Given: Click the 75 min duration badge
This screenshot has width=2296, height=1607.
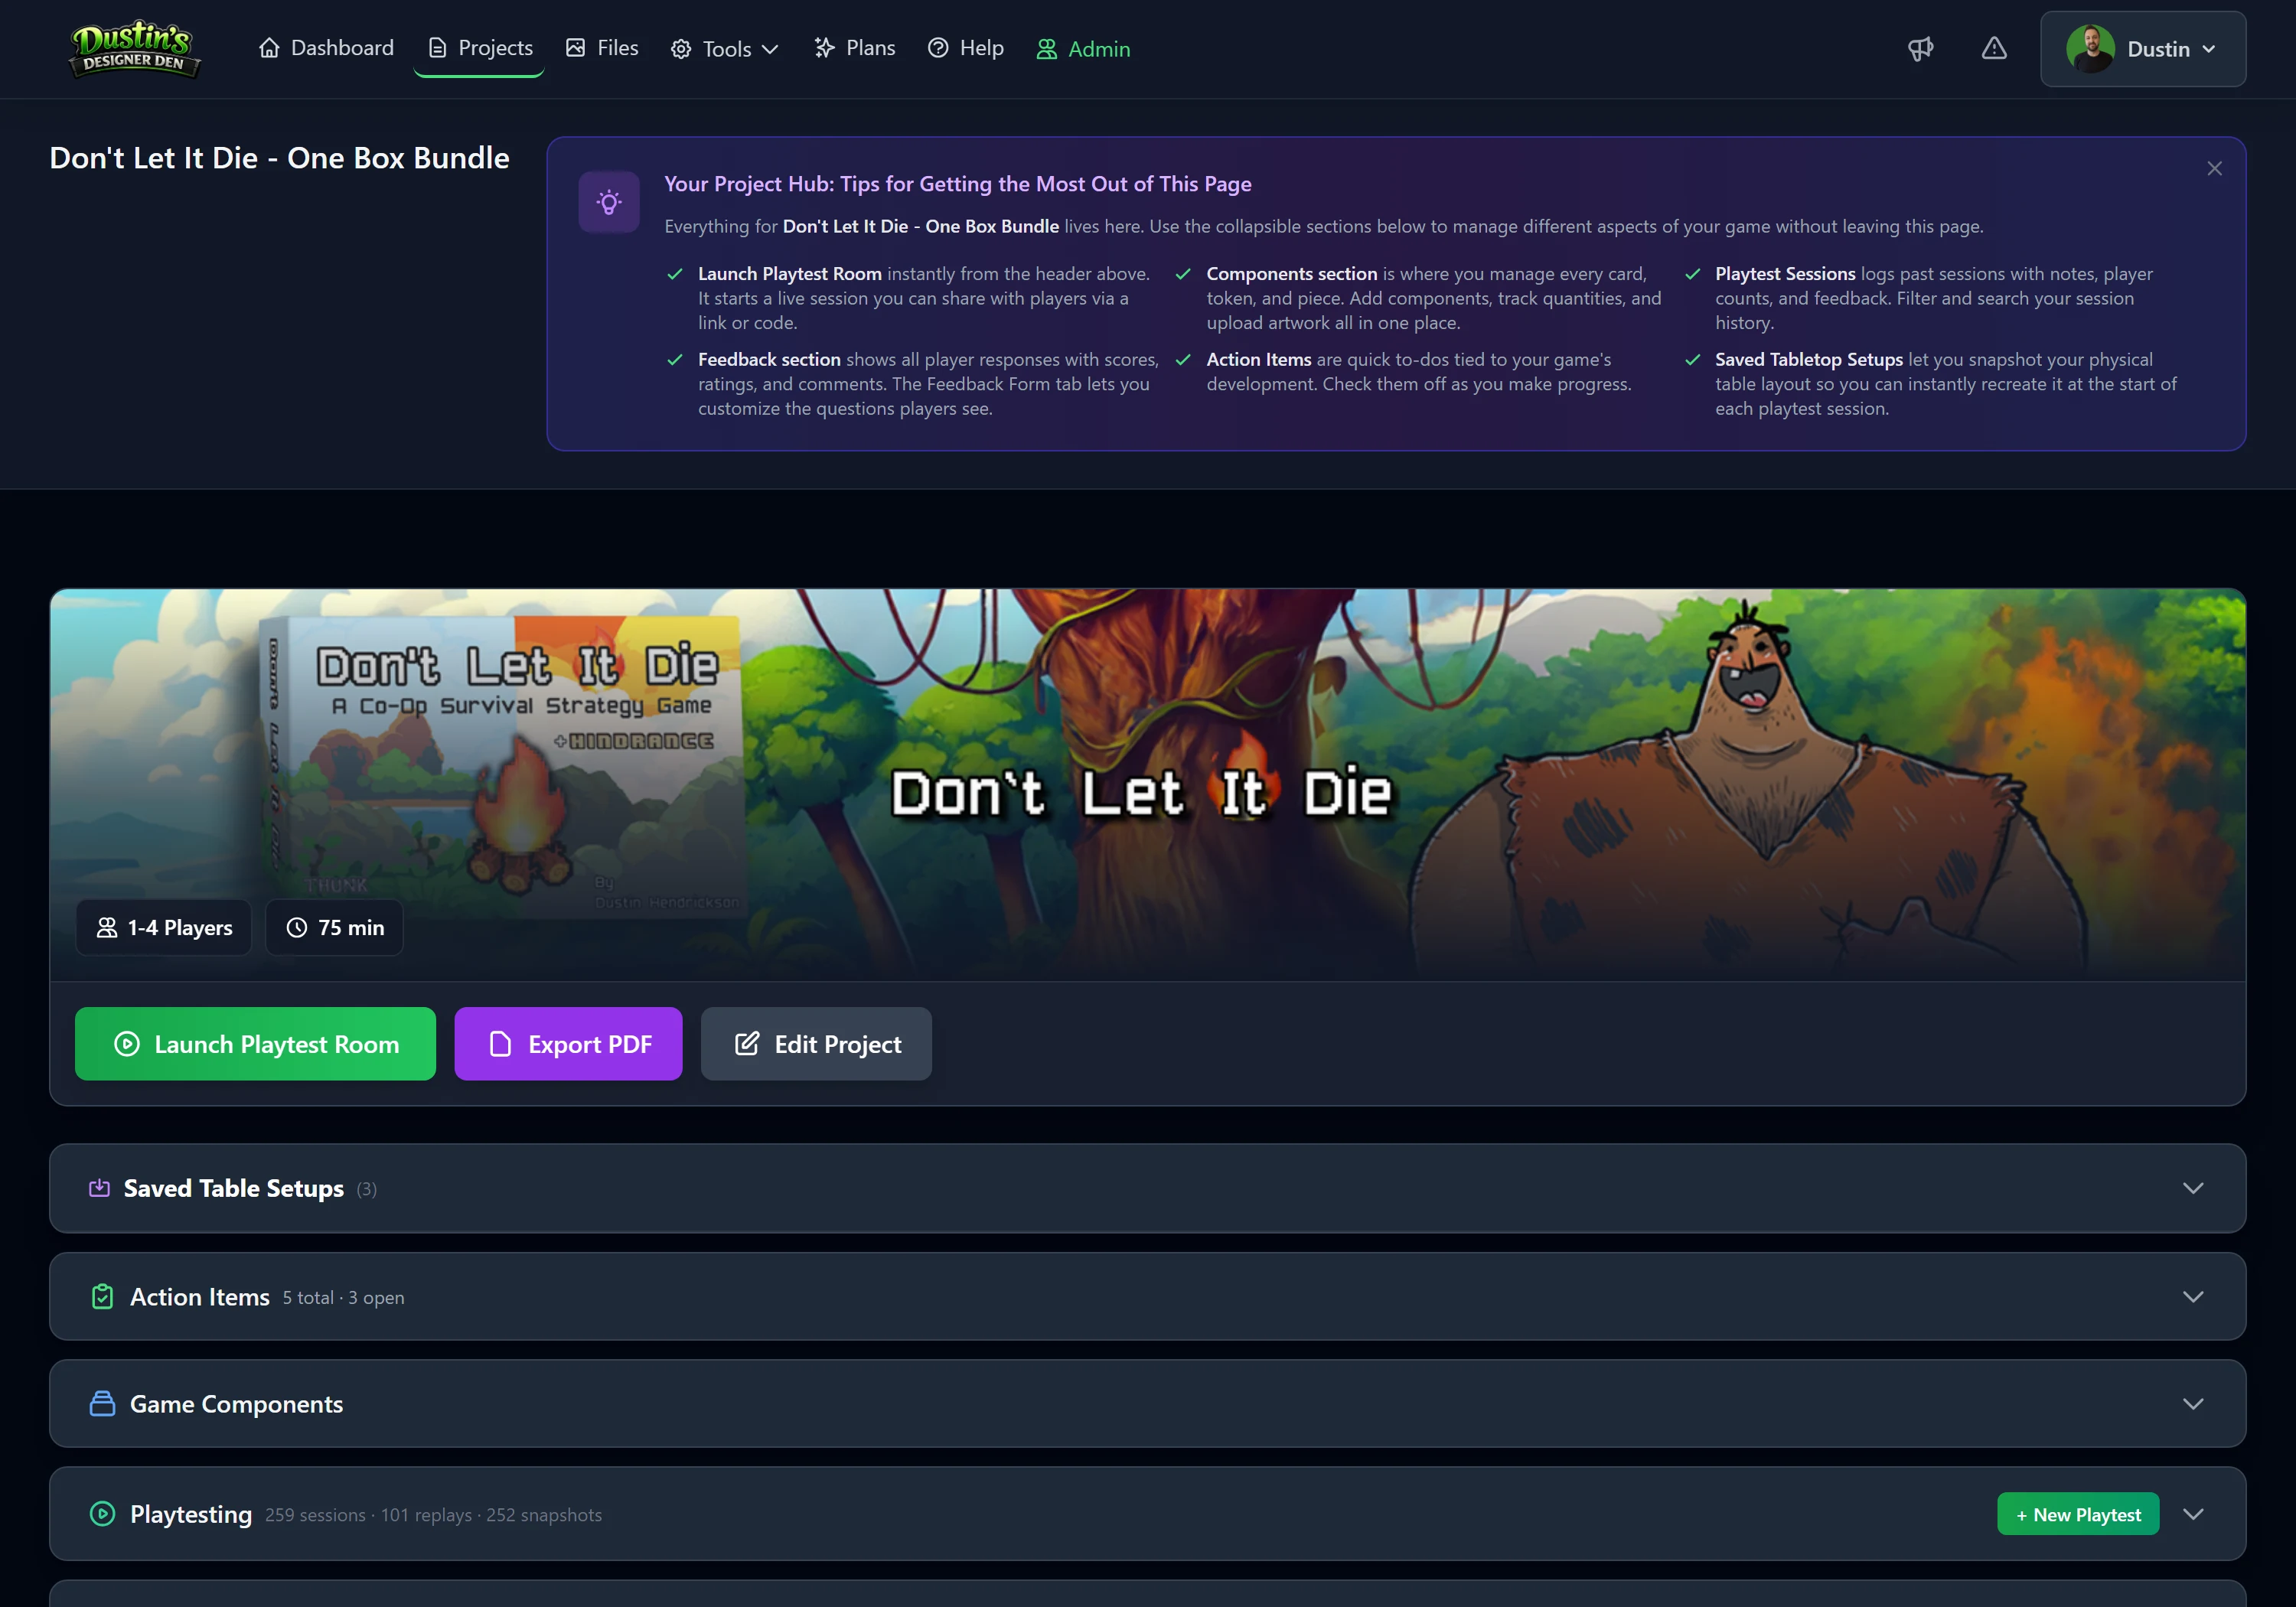Looking at the screenshot, I should coord(334,927).
